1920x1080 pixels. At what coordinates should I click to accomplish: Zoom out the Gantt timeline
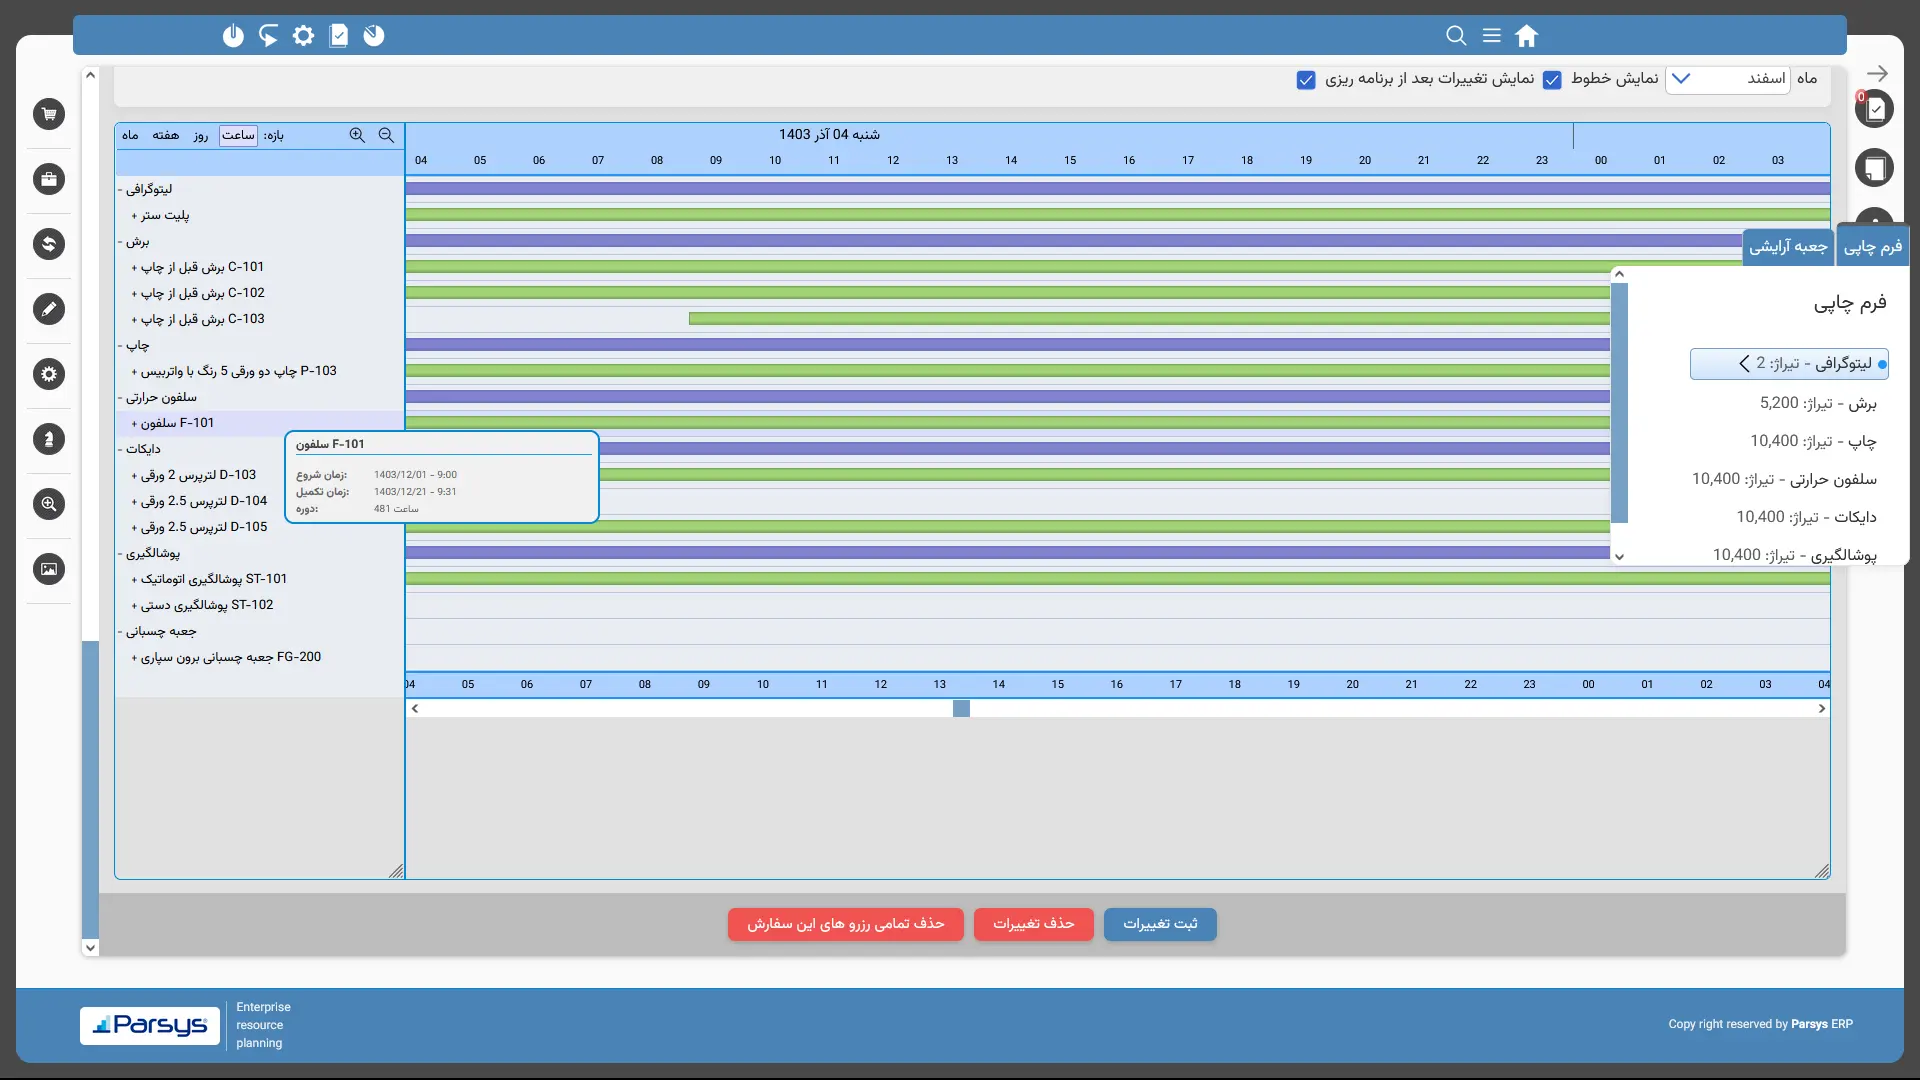click(x=386, y=135)
